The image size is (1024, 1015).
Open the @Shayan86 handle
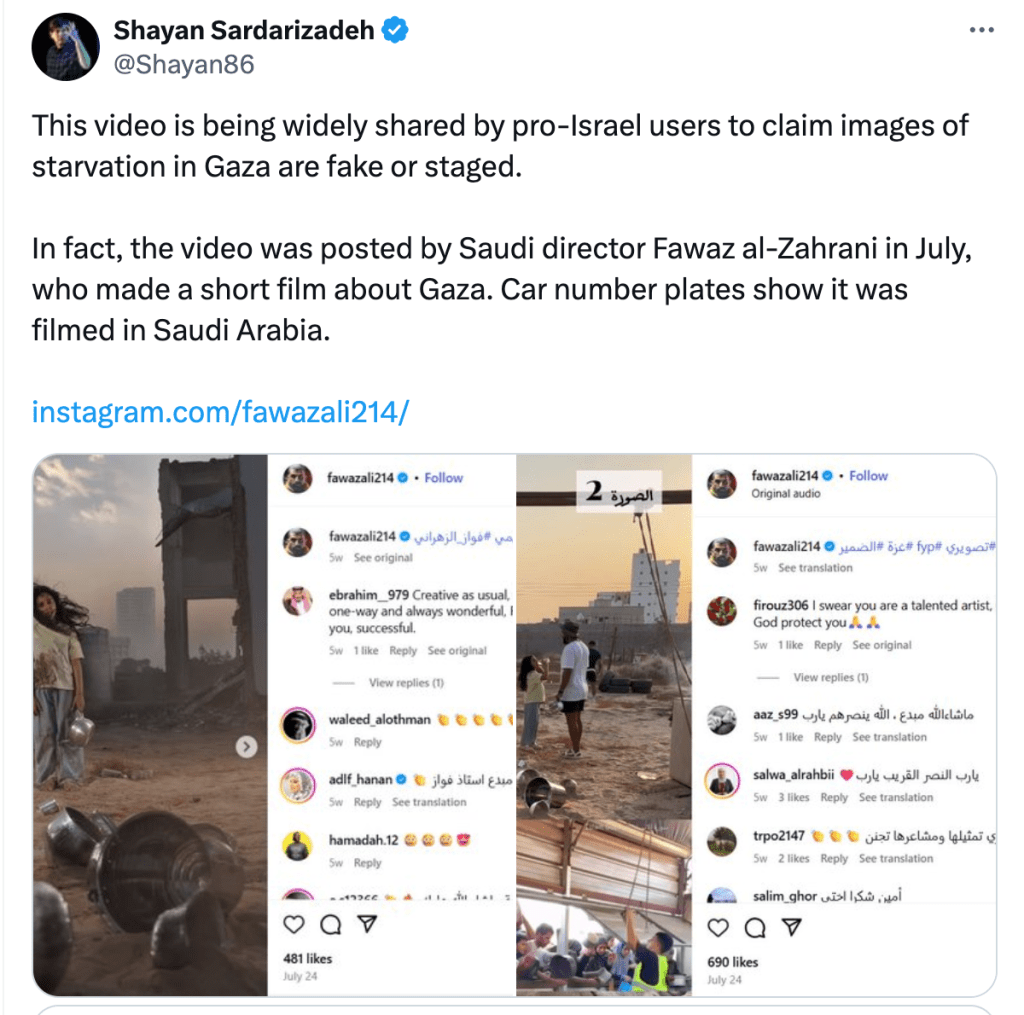tap(184, 65)
